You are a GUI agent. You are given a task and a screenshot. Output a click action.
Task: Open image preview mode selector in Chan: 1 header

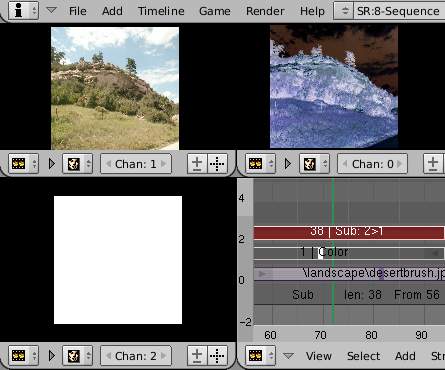tap(77, 164)
